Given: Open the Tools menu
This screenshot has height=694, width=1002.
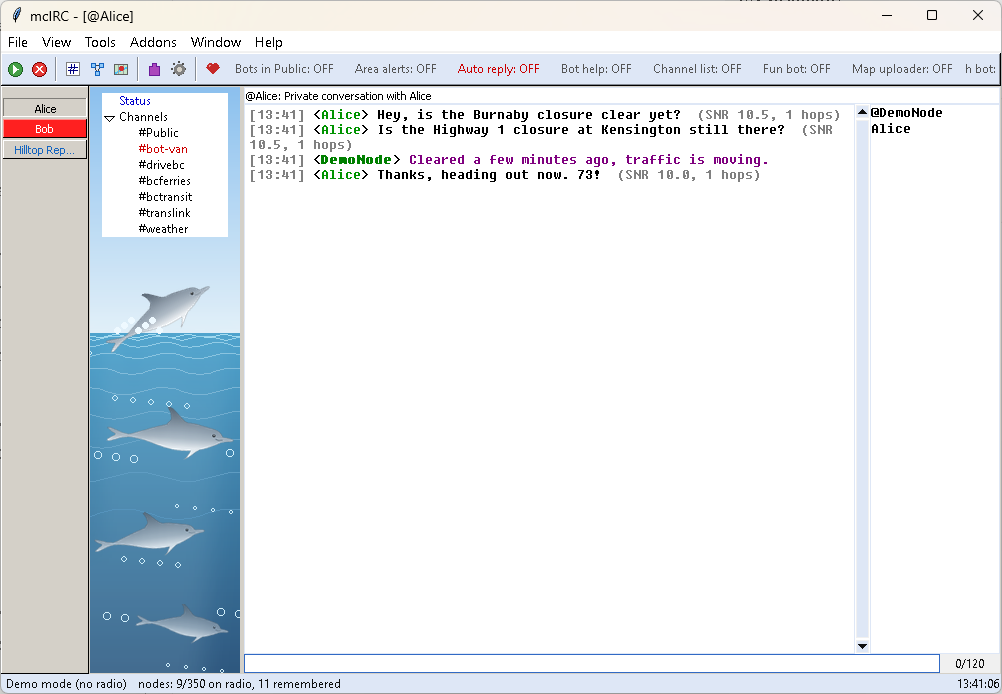Looking at the screenshot, I should coord(100,42).
